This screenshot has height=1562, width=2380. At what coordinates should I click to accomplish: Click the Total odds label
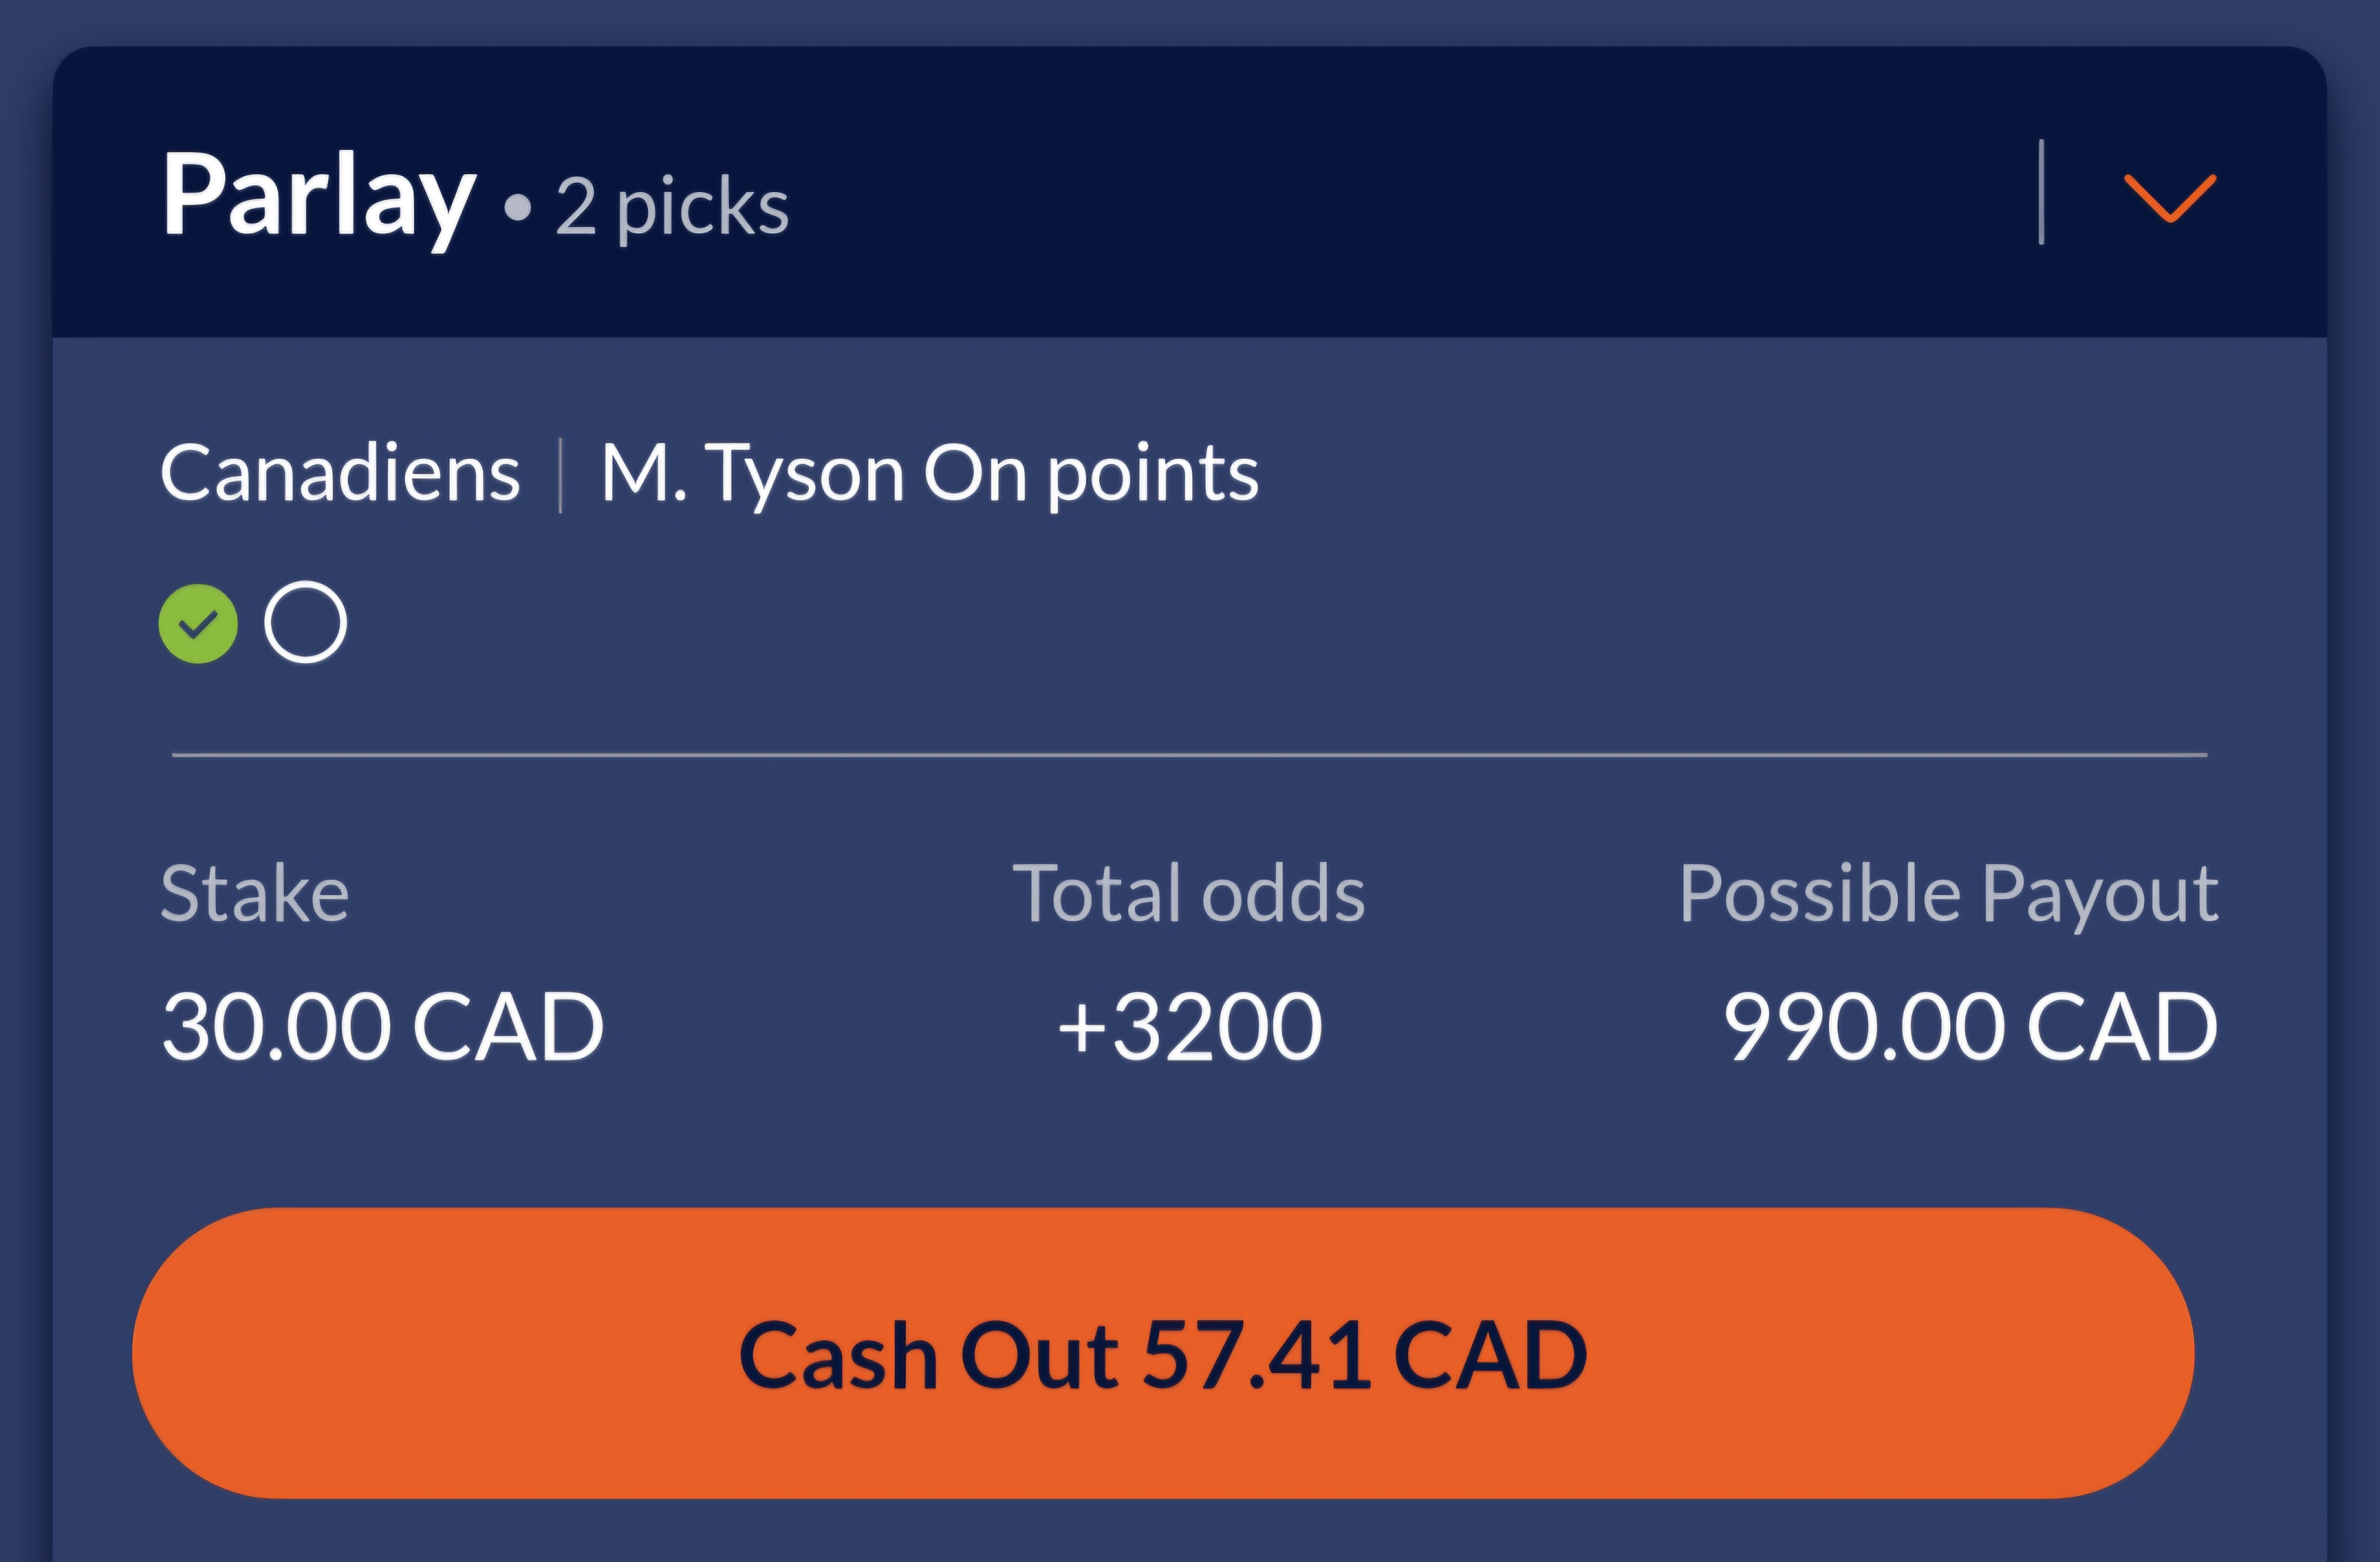[1189, 893]
